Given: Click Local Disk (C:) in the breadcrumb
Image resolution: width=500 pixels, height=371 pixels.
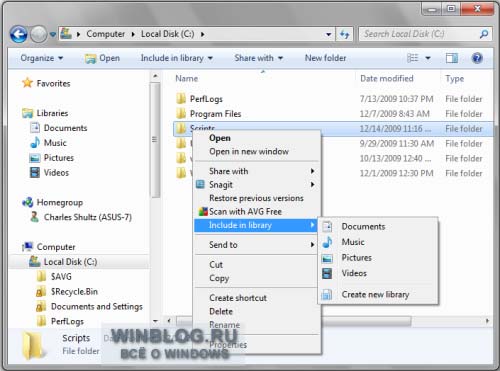Looking at the screenshot, I should 167,34.
